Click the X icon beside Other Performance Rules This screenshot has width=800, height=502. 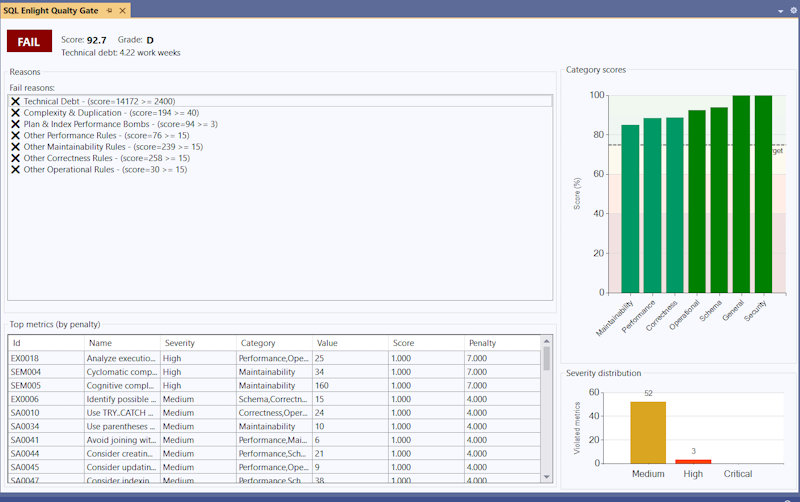(16, 135)
